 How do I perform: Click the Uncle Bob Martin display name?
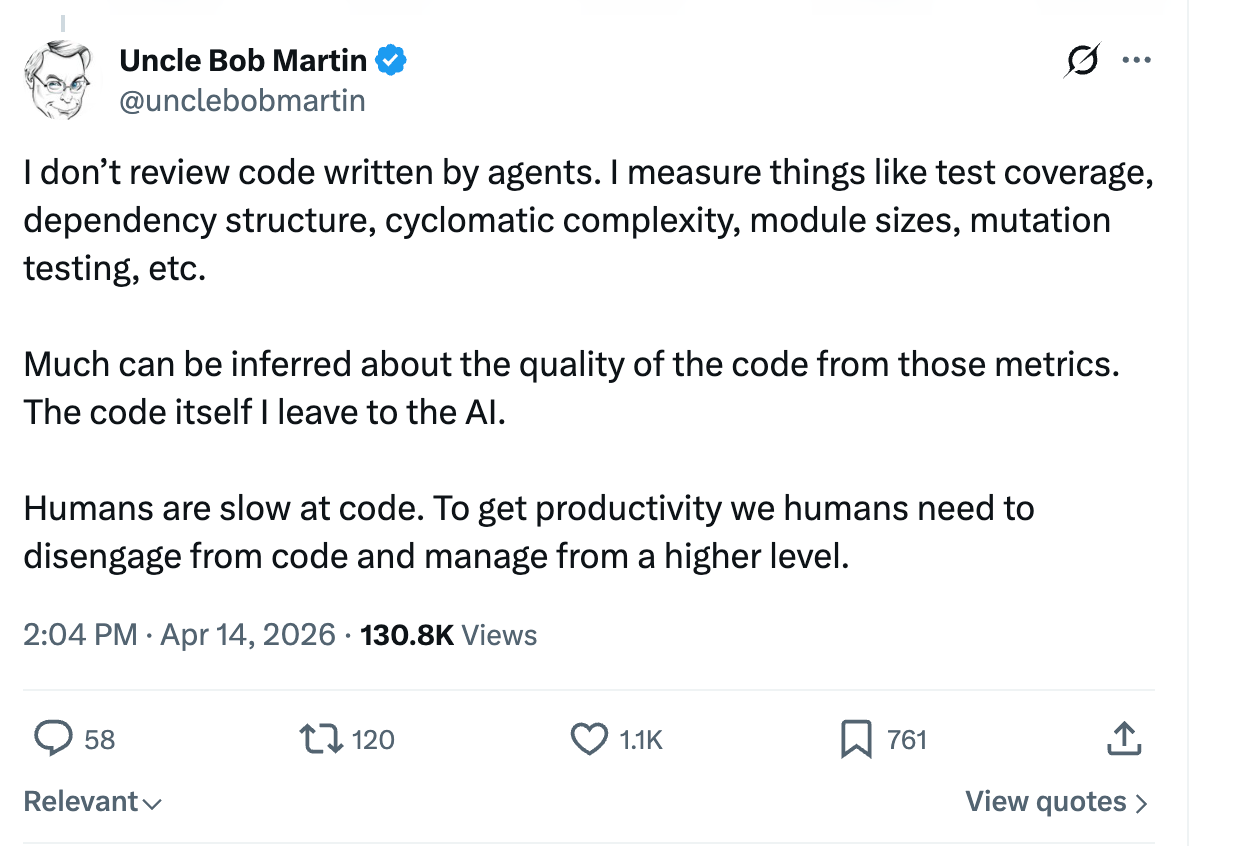[242, 60]
